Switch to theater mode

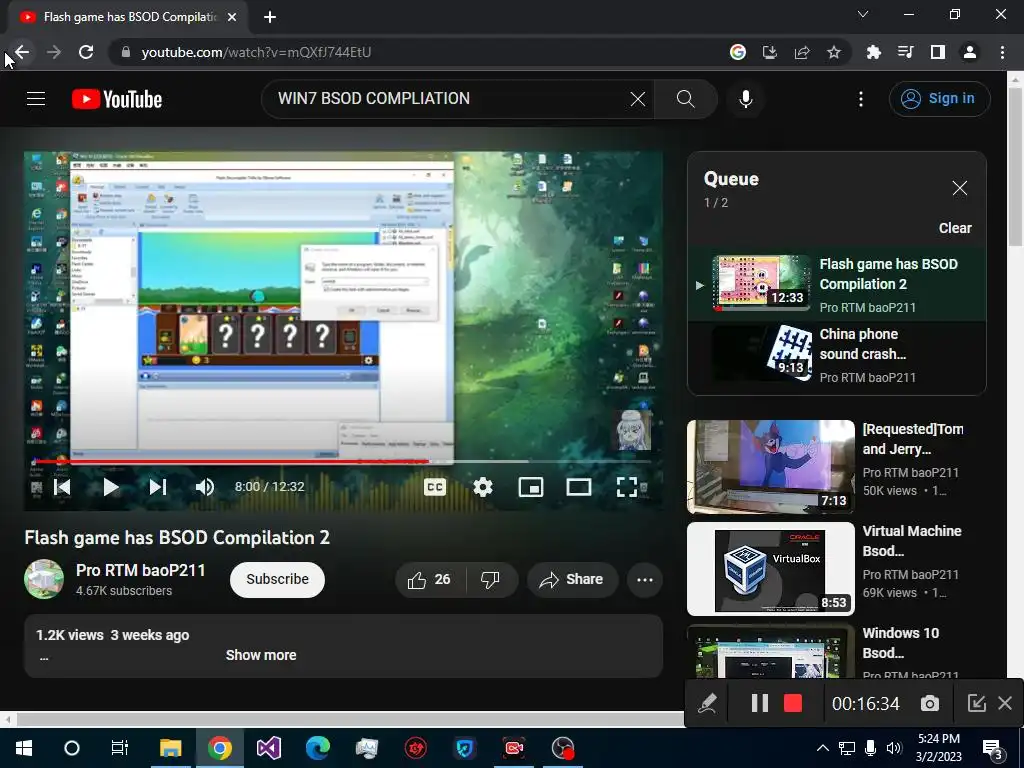pyautogui.click(x=579, y=487)
